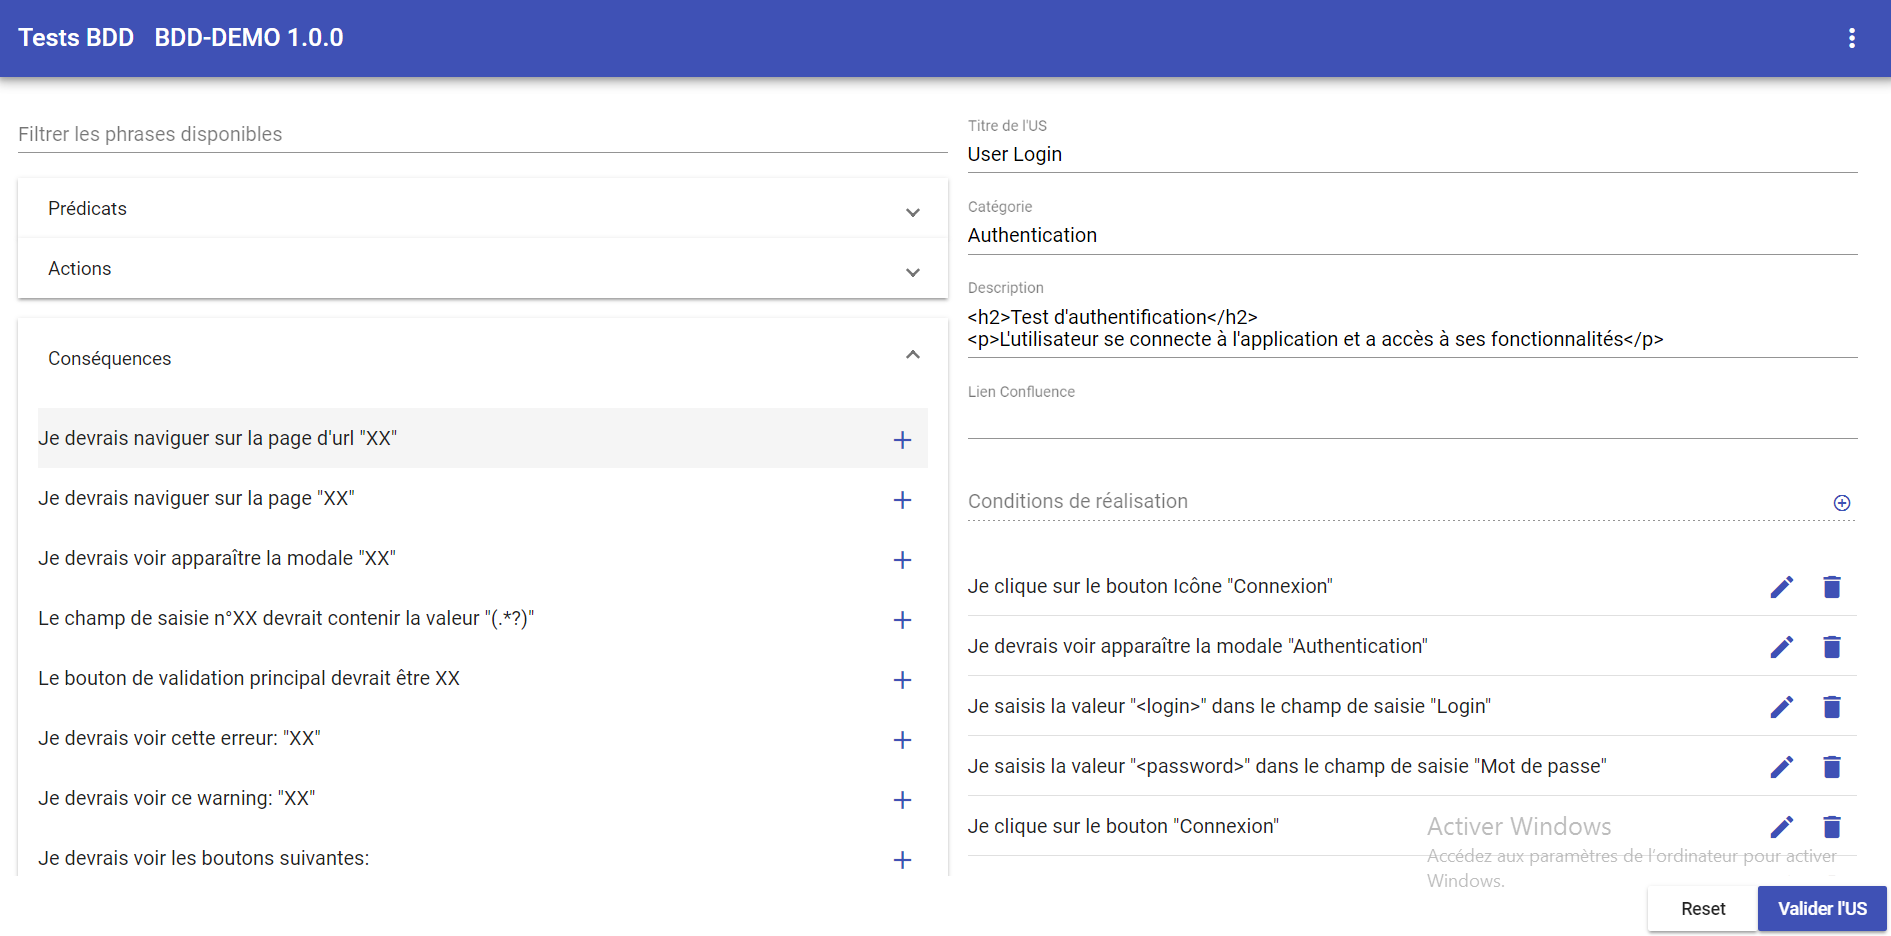1891x936 pixels.
Task: Add a new condition de réalisation
Action: 1842,503
